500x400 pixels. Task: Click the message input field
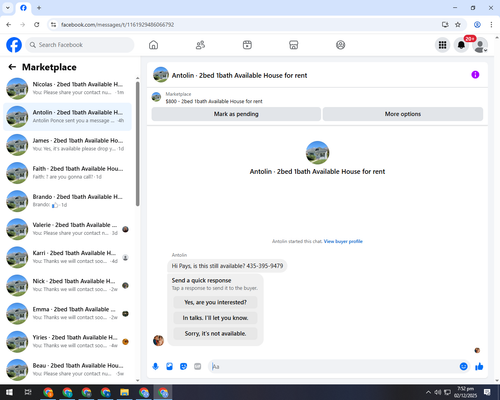(x=333, y=367)
